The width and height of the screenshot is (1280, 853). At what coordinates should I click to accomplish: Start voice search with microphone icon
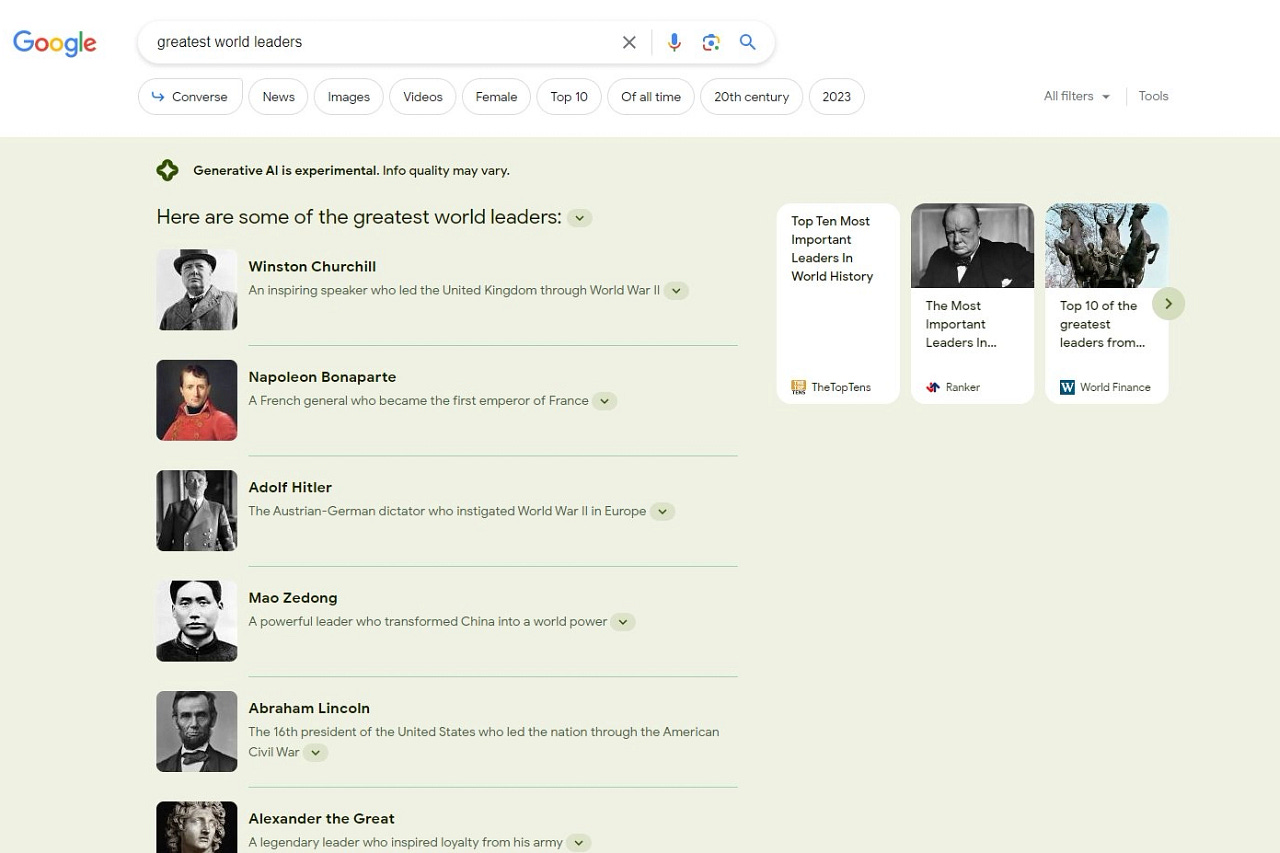[674, 42]
